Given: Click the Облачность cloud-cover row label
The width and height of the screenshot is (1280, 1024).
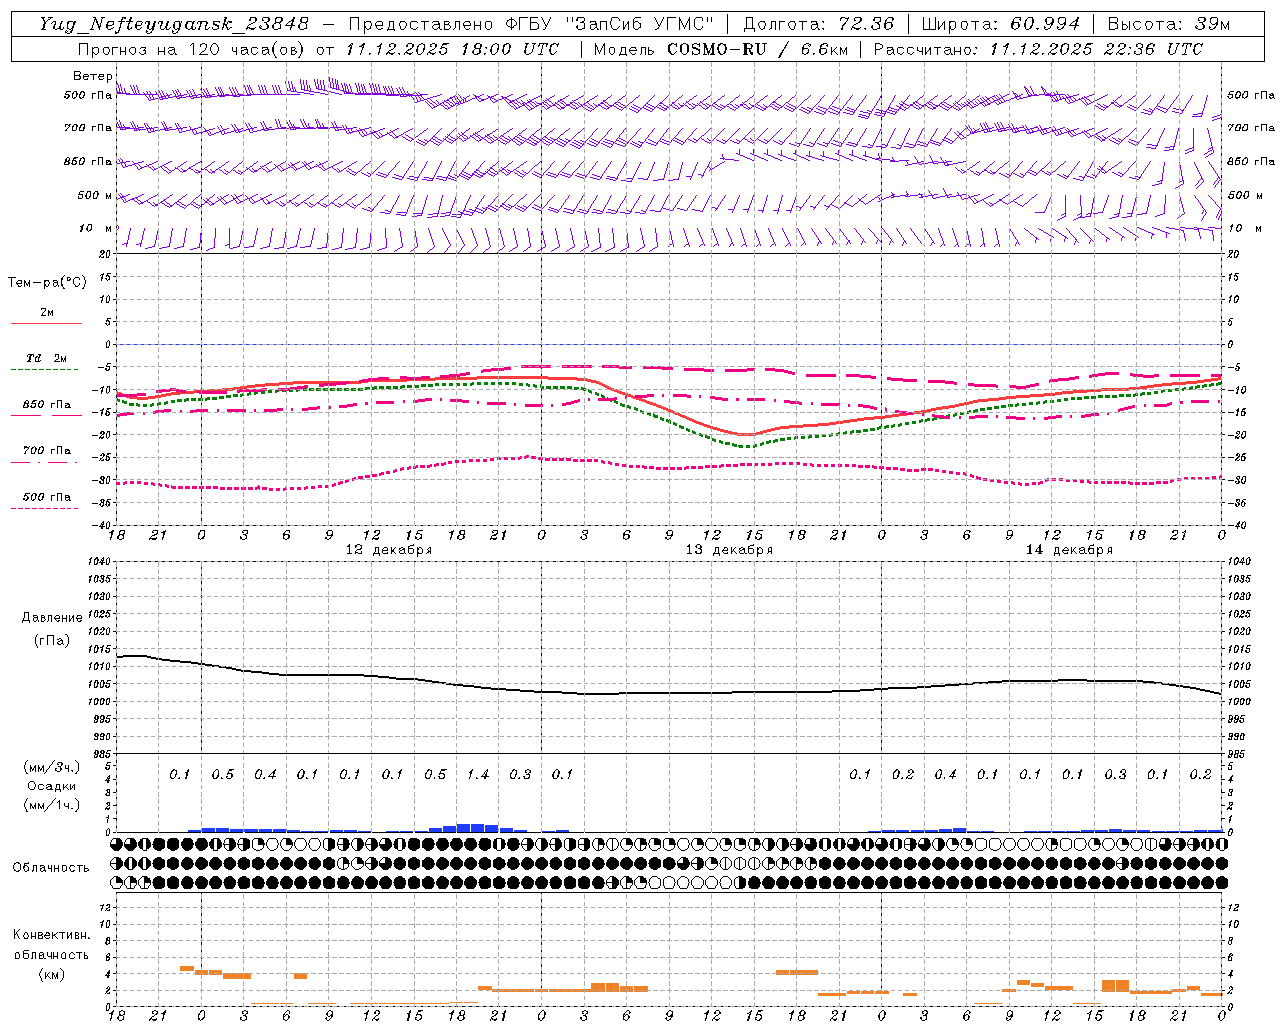Looking at the screenshot, I should [x=51, y=867].
